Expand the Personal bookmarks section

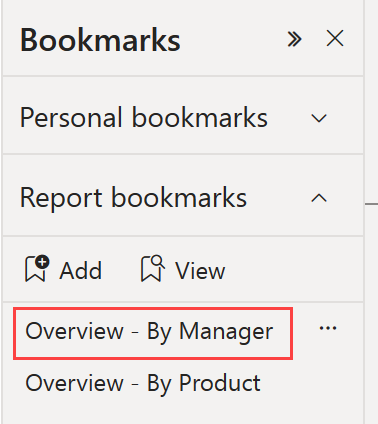(x=319, y=118)
